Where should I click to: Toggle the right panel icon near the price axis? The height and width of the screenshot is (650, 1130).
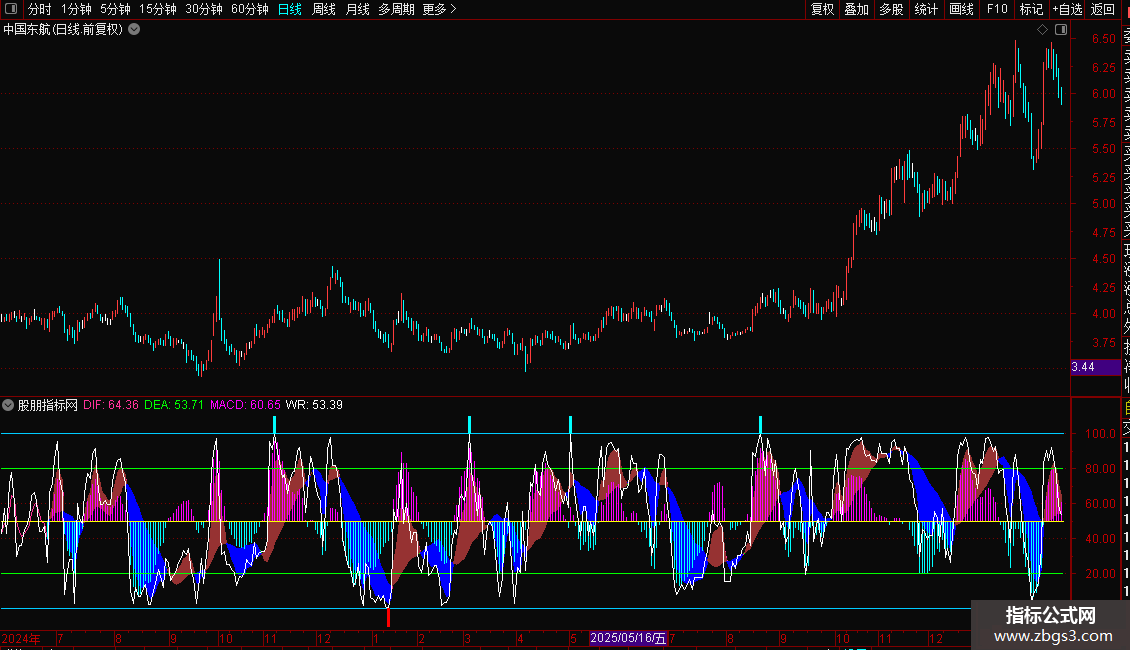pyautogui.click(x=1060, y=30)
